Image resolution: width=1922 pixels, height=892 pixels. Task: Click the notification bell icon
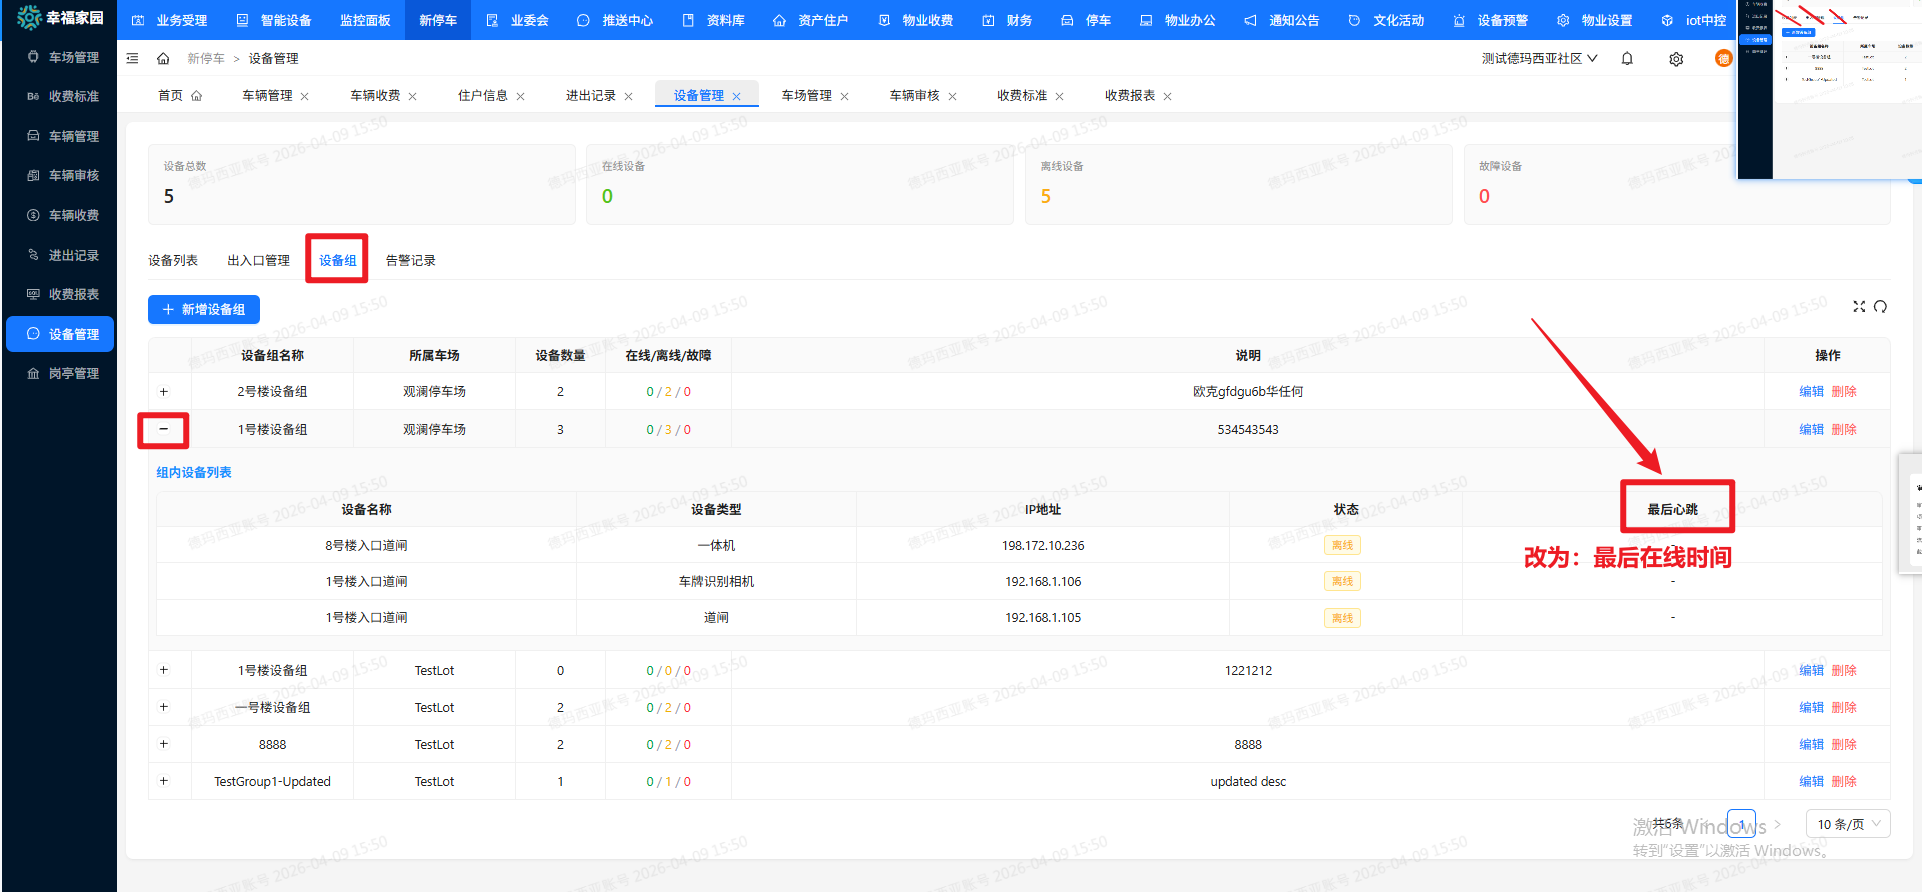[1627, 59]
